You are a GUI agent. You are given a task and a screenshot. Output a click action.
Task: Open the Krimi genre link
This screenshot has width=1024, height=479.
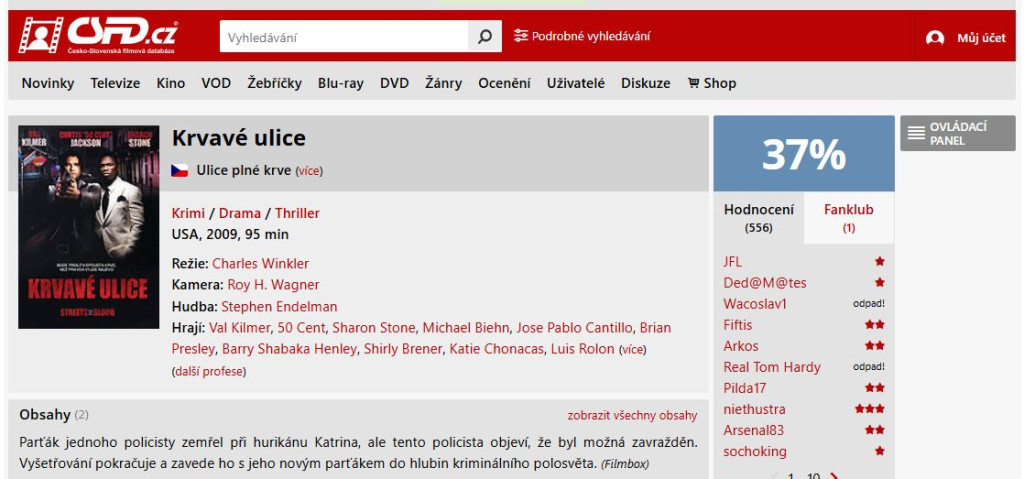click(x=188, y=213)
